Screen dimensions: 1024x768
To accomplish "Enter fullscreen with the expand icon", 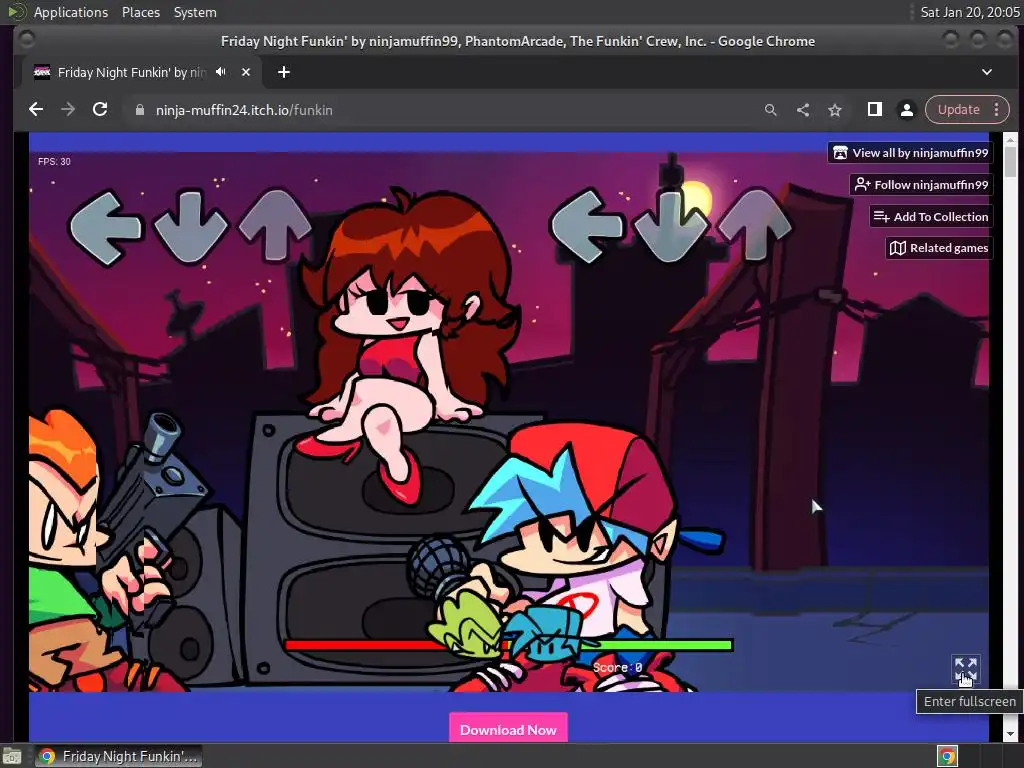I will (966, 669).
